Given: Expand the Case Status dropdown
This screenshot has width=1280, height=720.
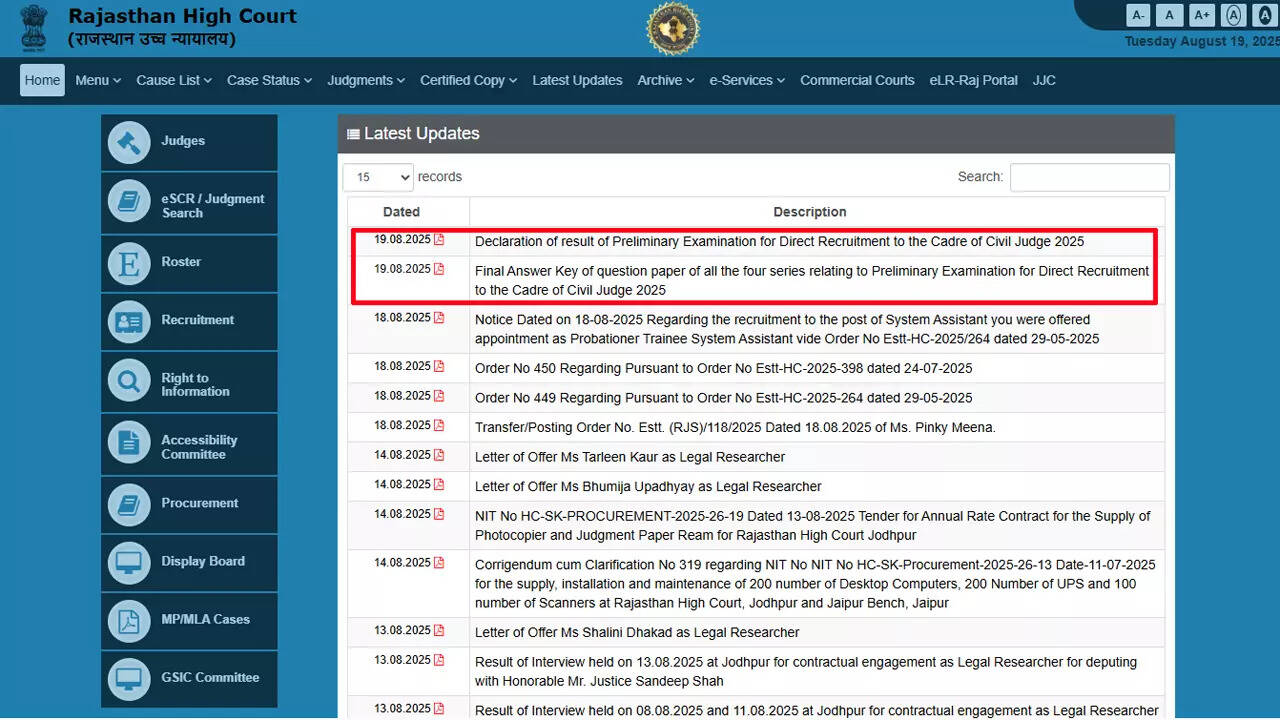Looking at the screenshot, I should [x=269, y=80].
